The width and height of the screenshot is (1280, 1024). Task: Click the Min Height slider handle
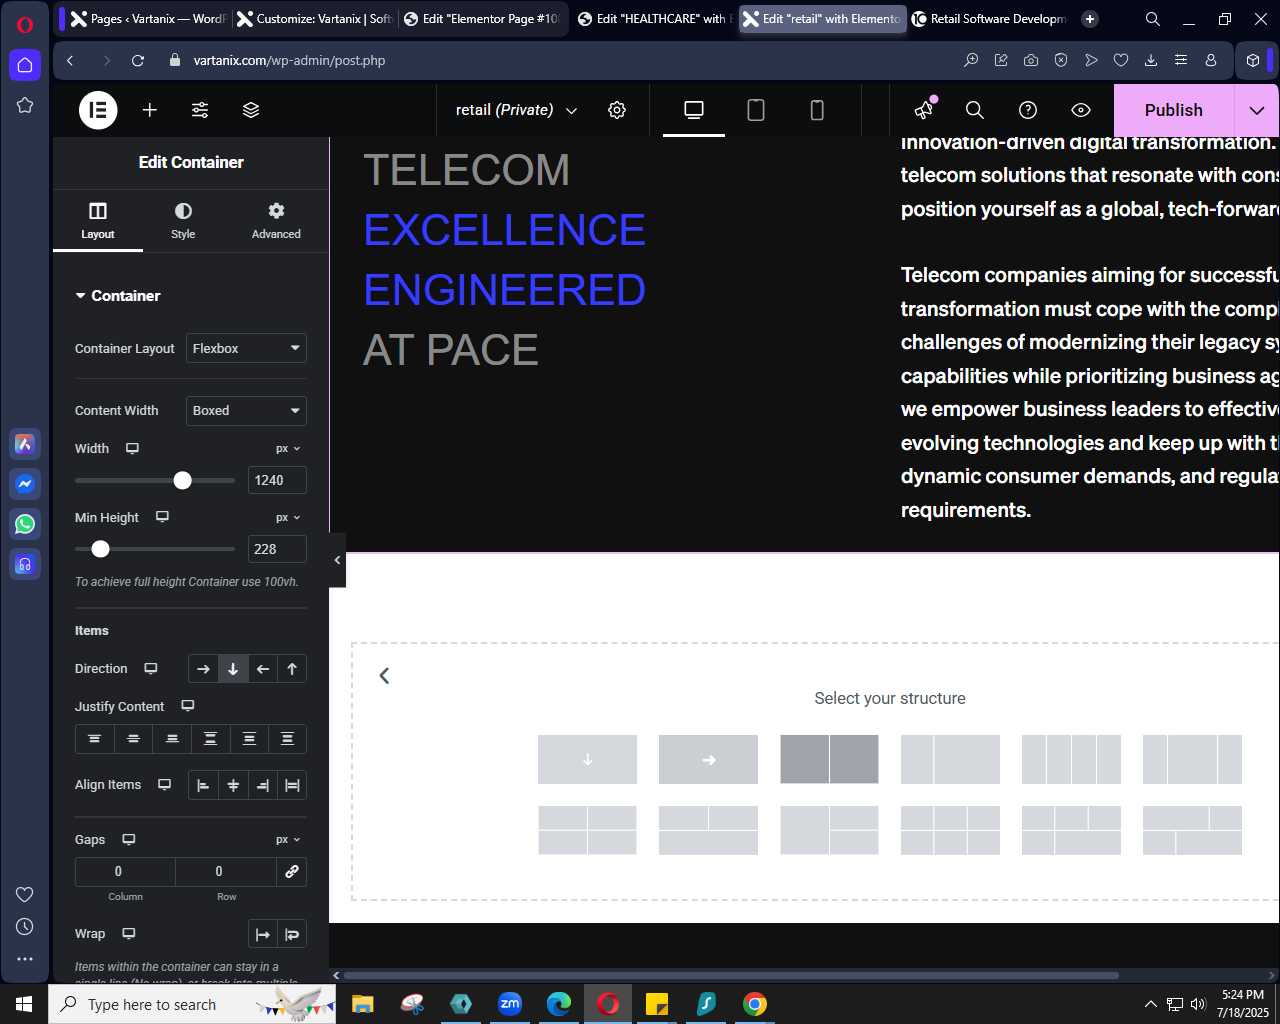coord(100,549)
